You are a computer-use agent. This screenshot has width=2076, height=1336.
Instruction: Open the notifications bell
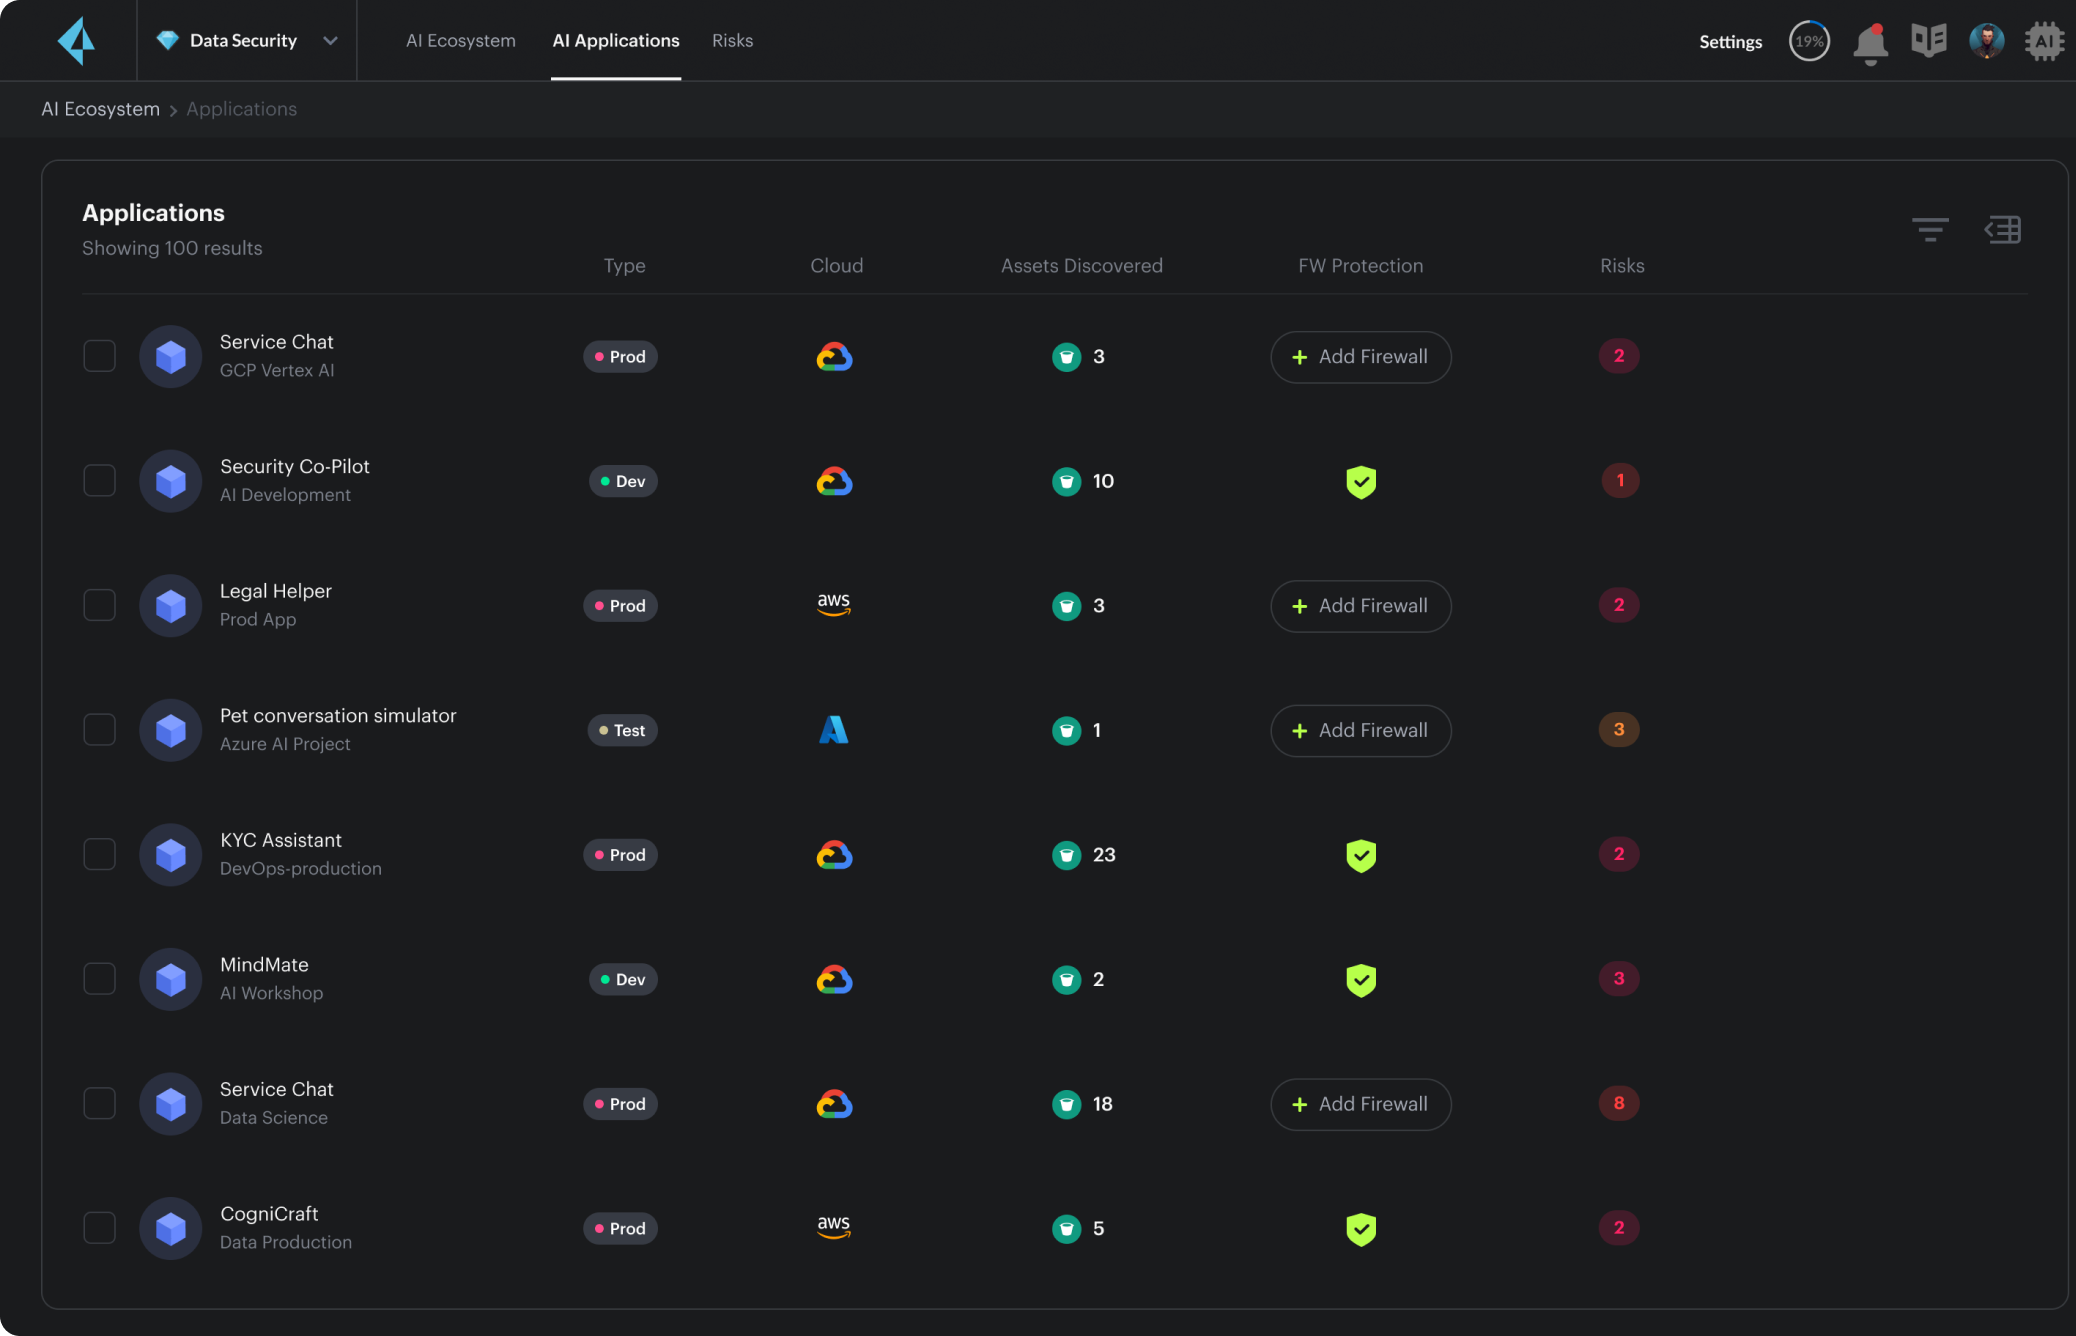(1870, 41)
